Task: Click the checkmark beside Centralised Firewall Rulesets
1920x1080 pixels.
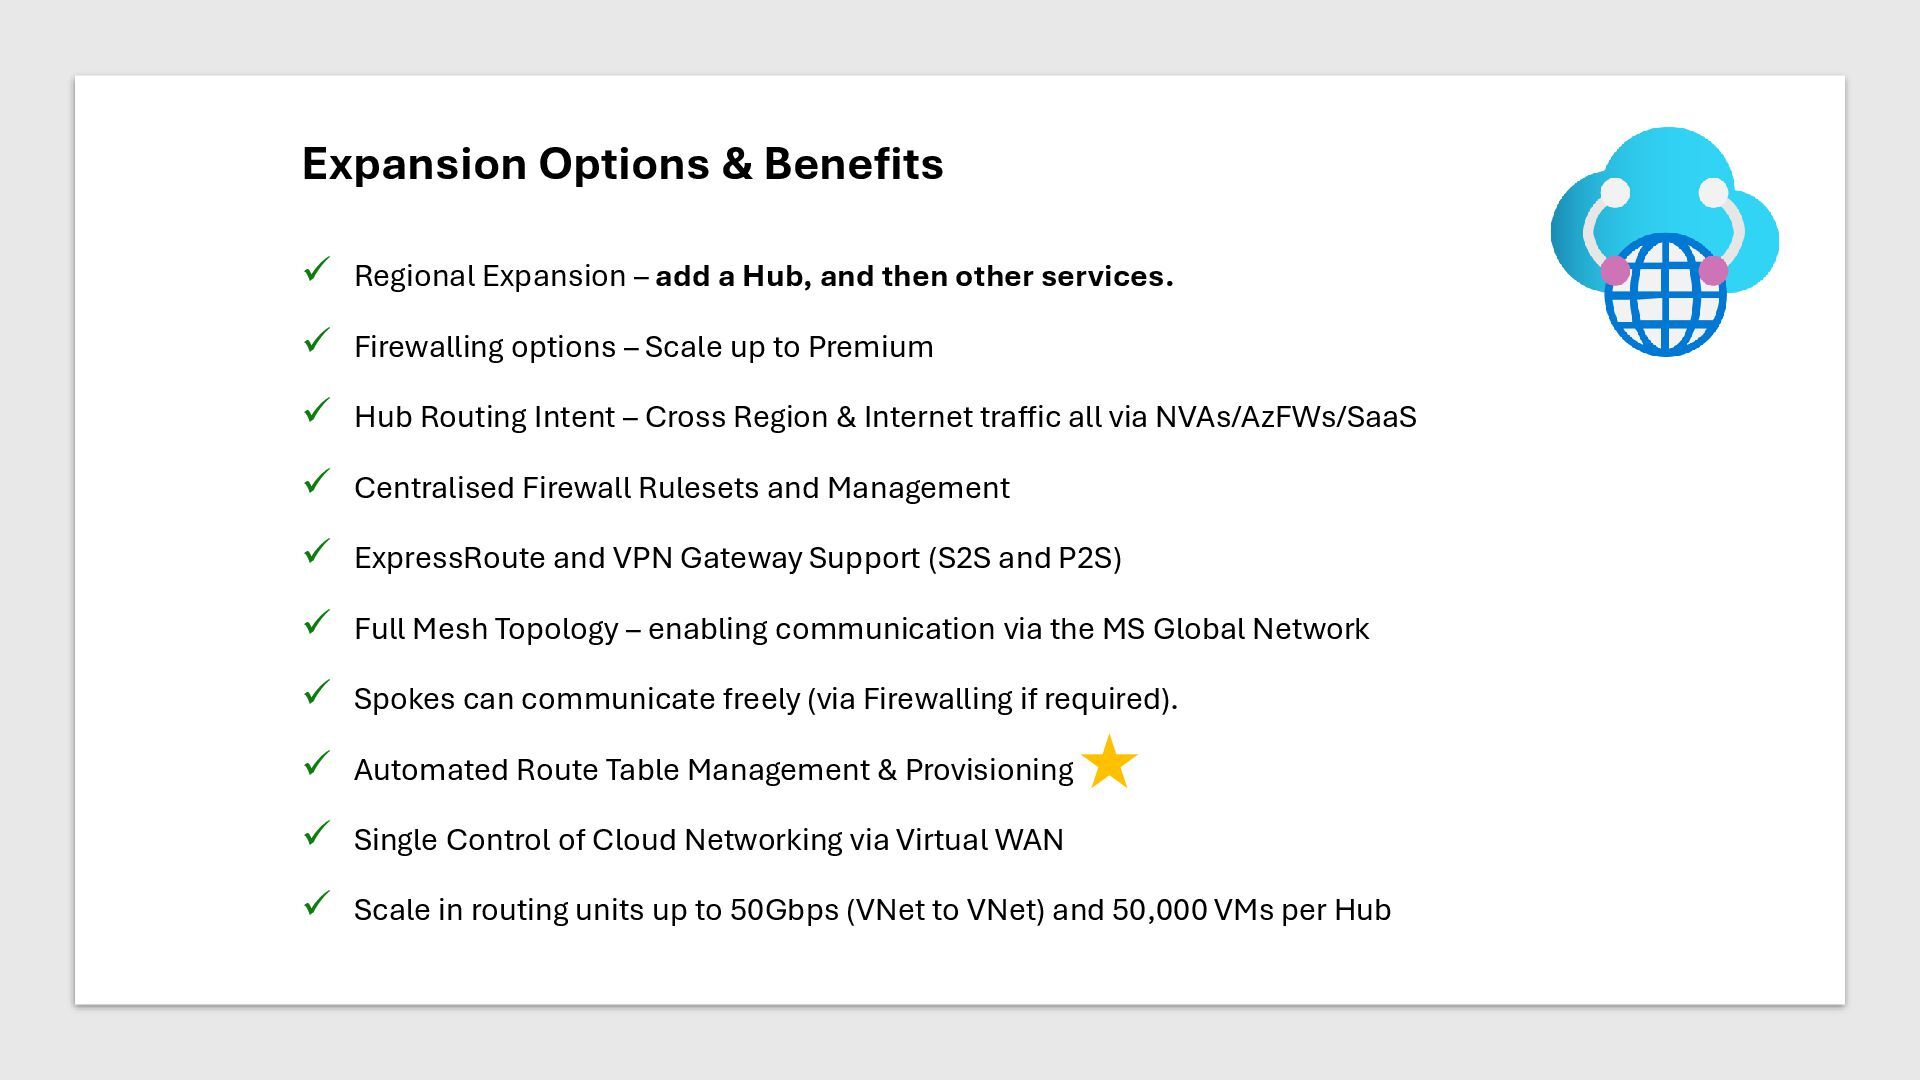Action: [x=317, y=481]
